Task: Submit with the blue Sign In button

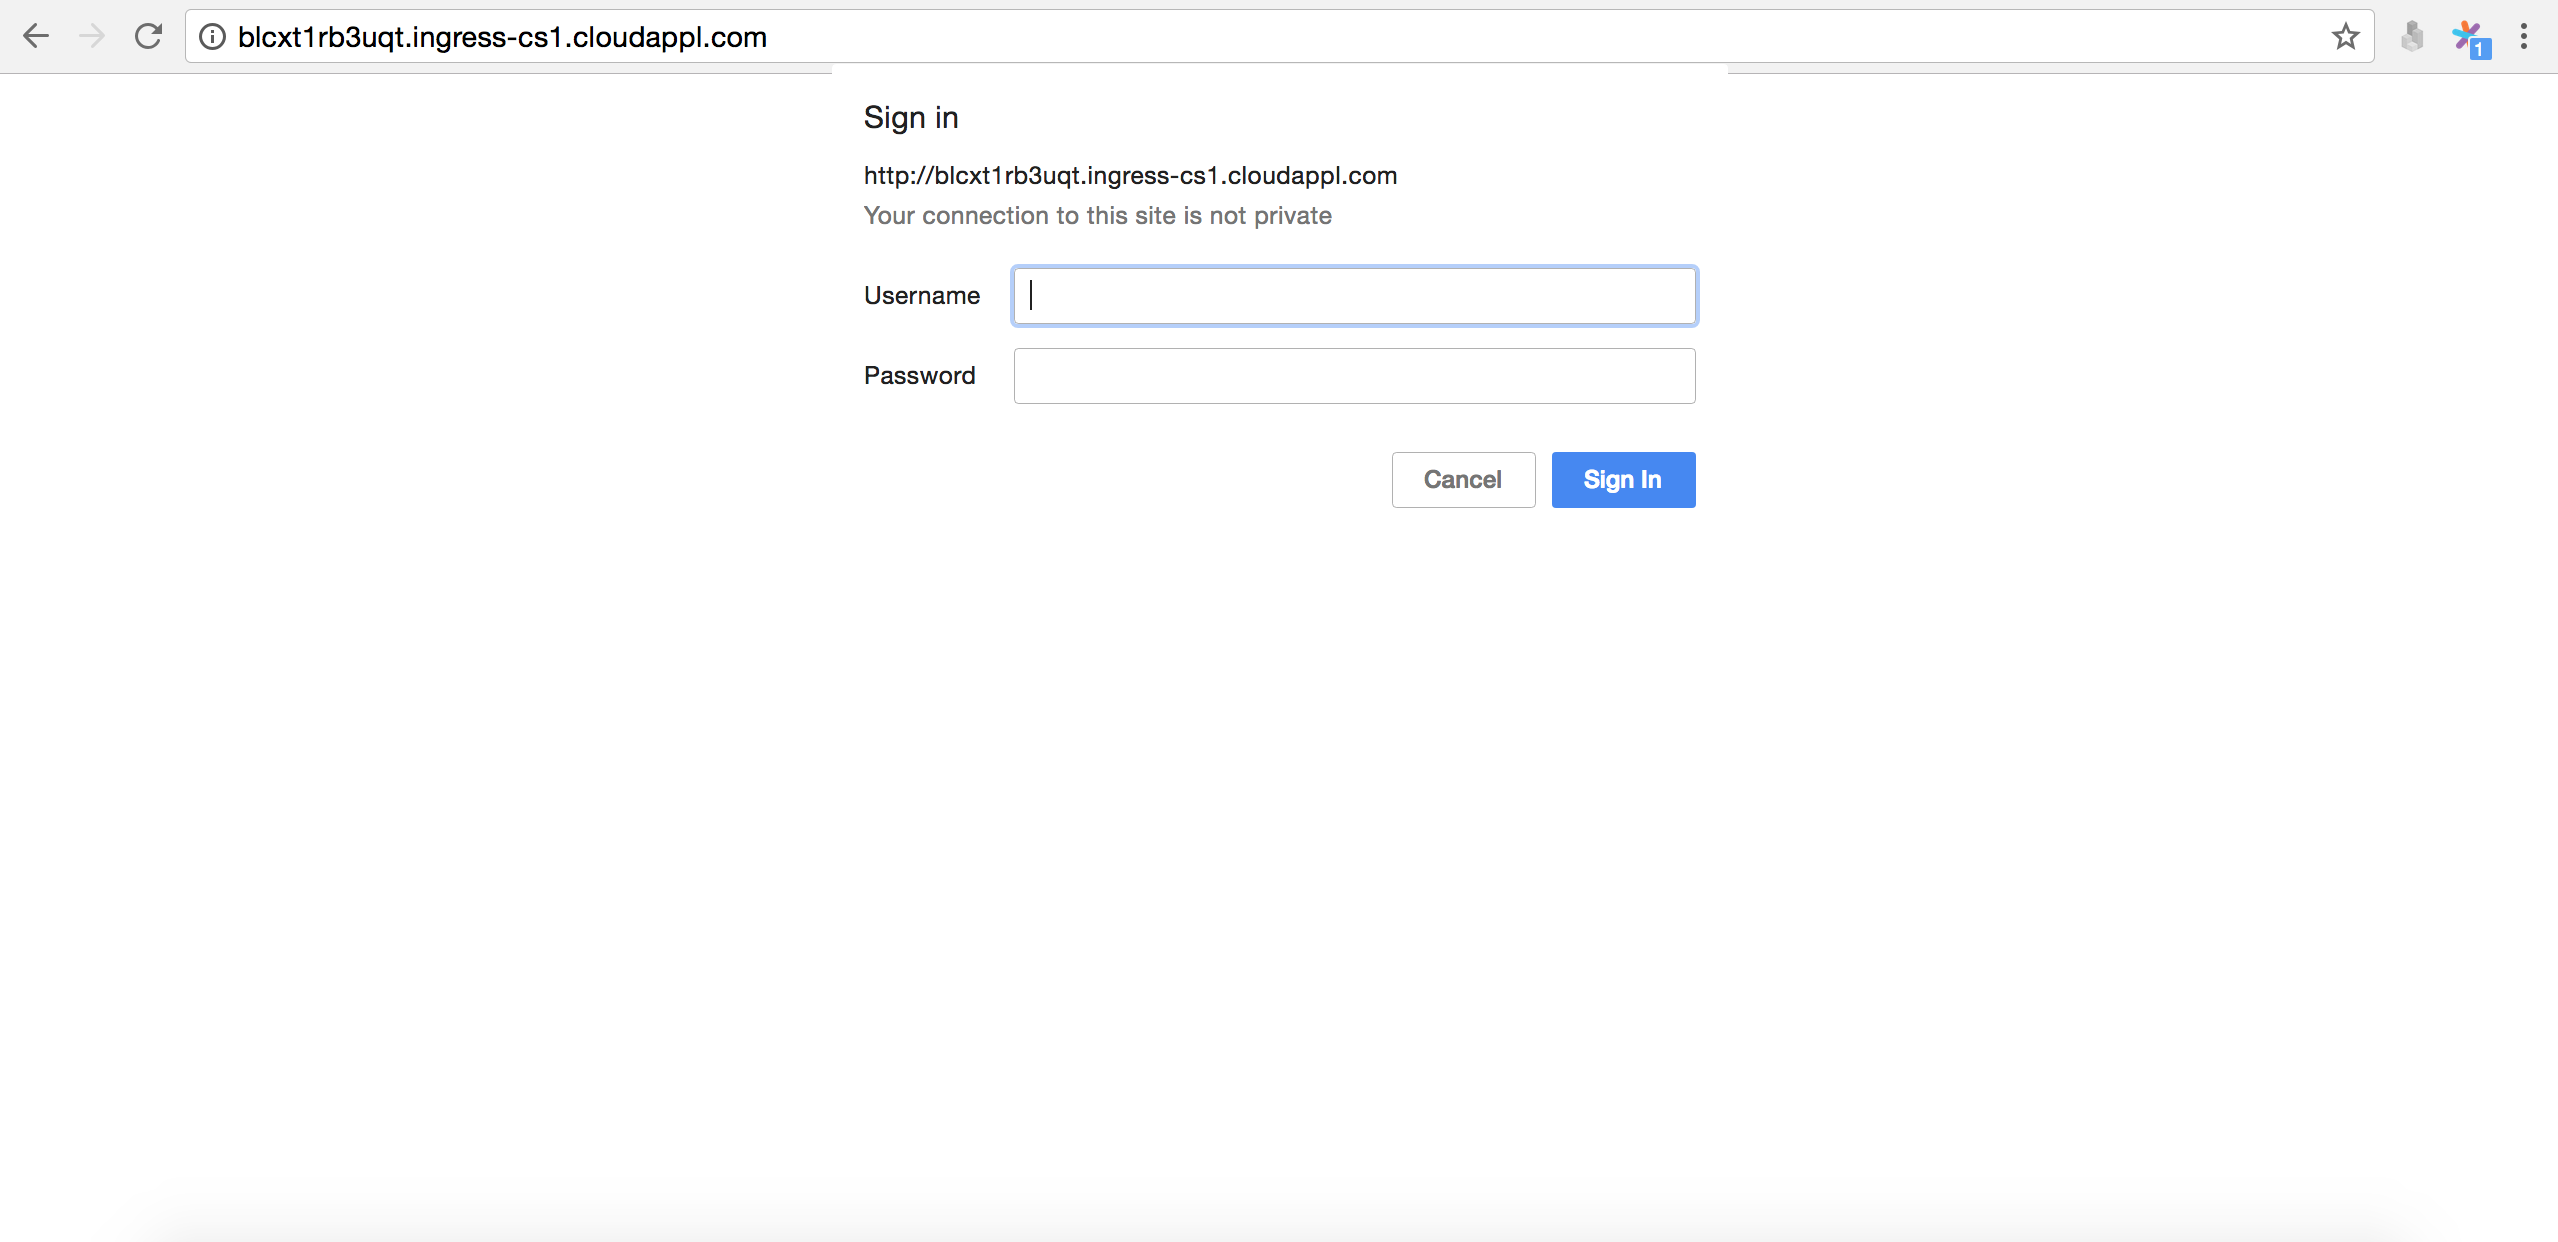Action: [x=1622, y=480]
